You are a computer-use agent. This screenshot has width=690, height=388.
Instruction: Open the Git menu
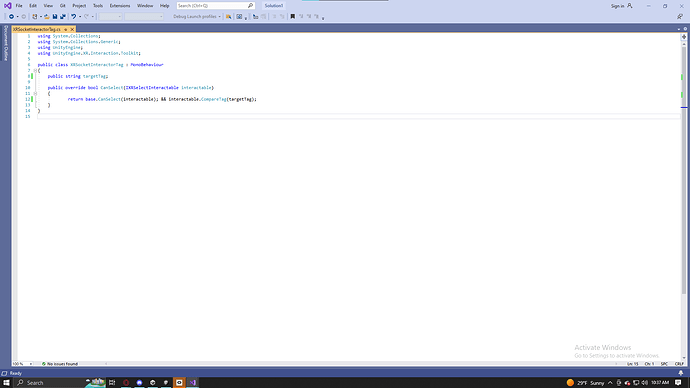point(62,6)
